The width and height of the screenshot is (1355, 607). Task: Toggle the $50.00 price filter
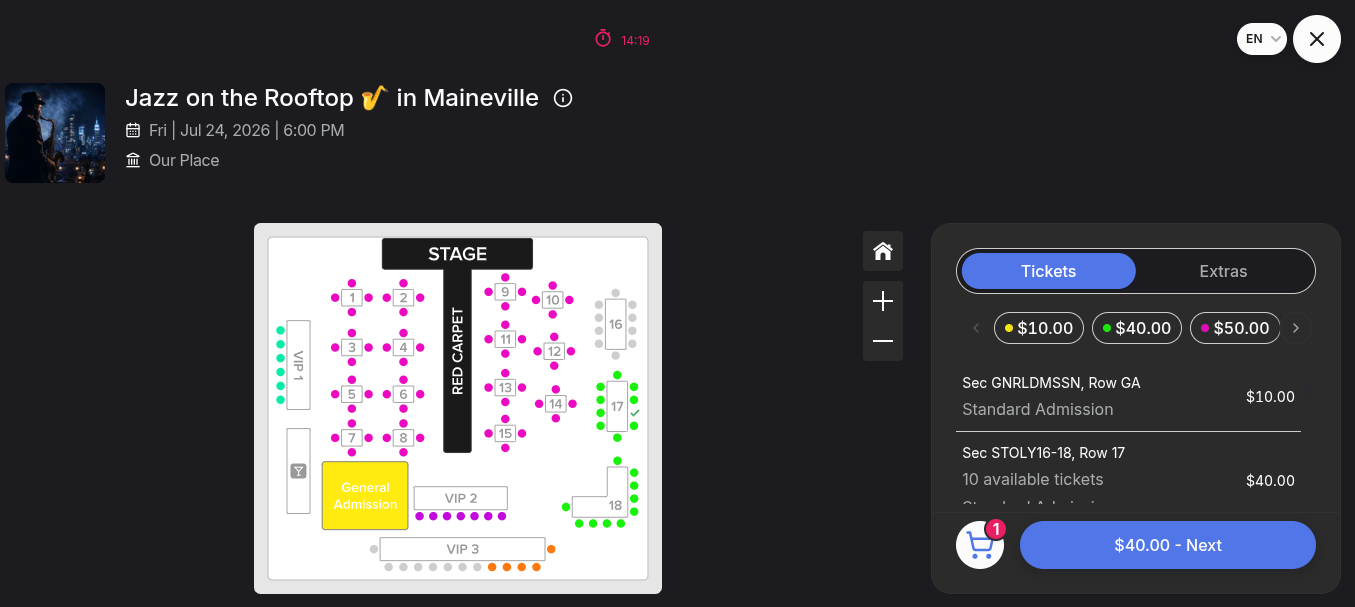[1235, 328]
